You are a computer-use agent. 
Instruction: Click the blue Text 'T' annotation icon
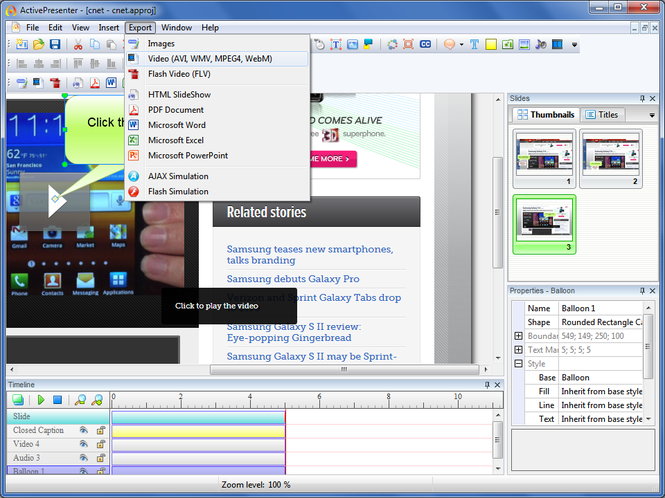[x=474, y=44]
